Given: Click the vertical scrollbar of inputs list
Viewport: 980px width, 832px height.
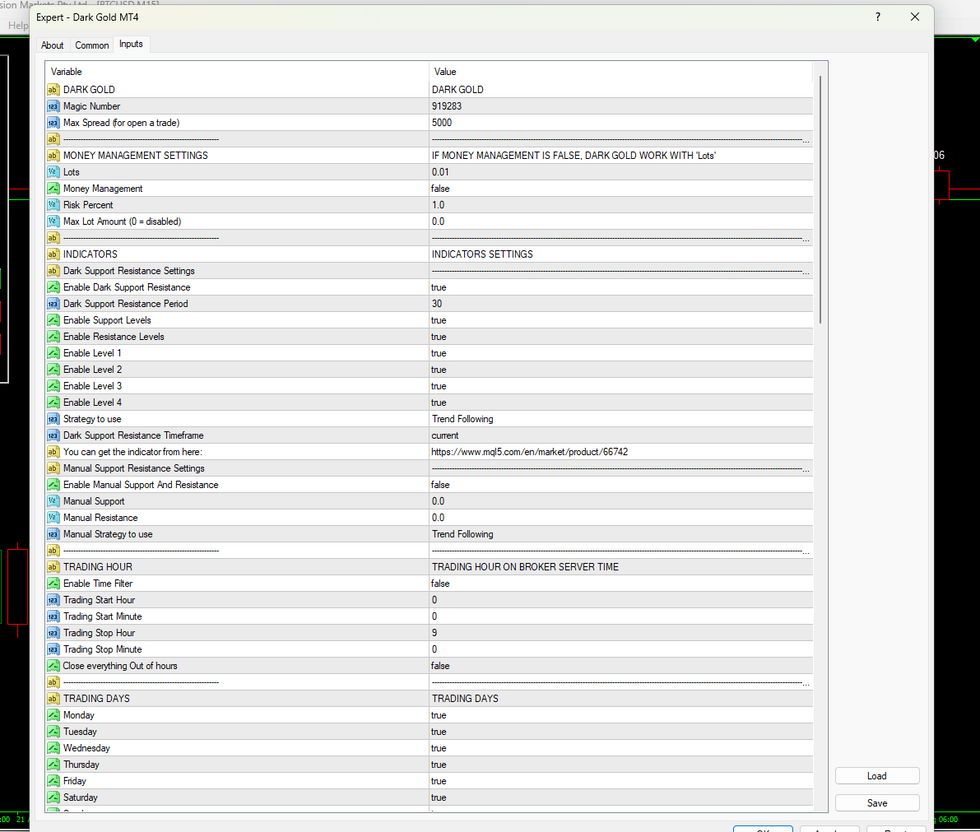Looking at the screenshot, I should [820, 199].
